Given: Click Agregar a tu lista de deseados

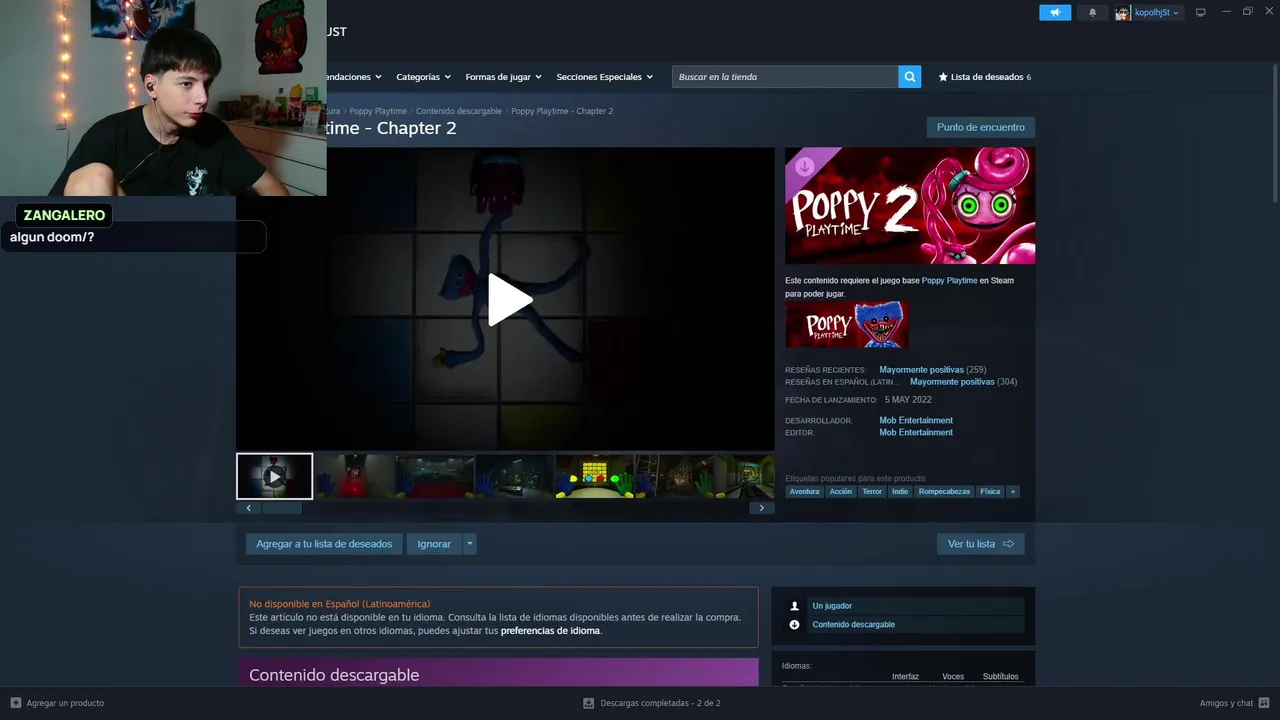Looking at the screenshot, I should pos(324,544).
